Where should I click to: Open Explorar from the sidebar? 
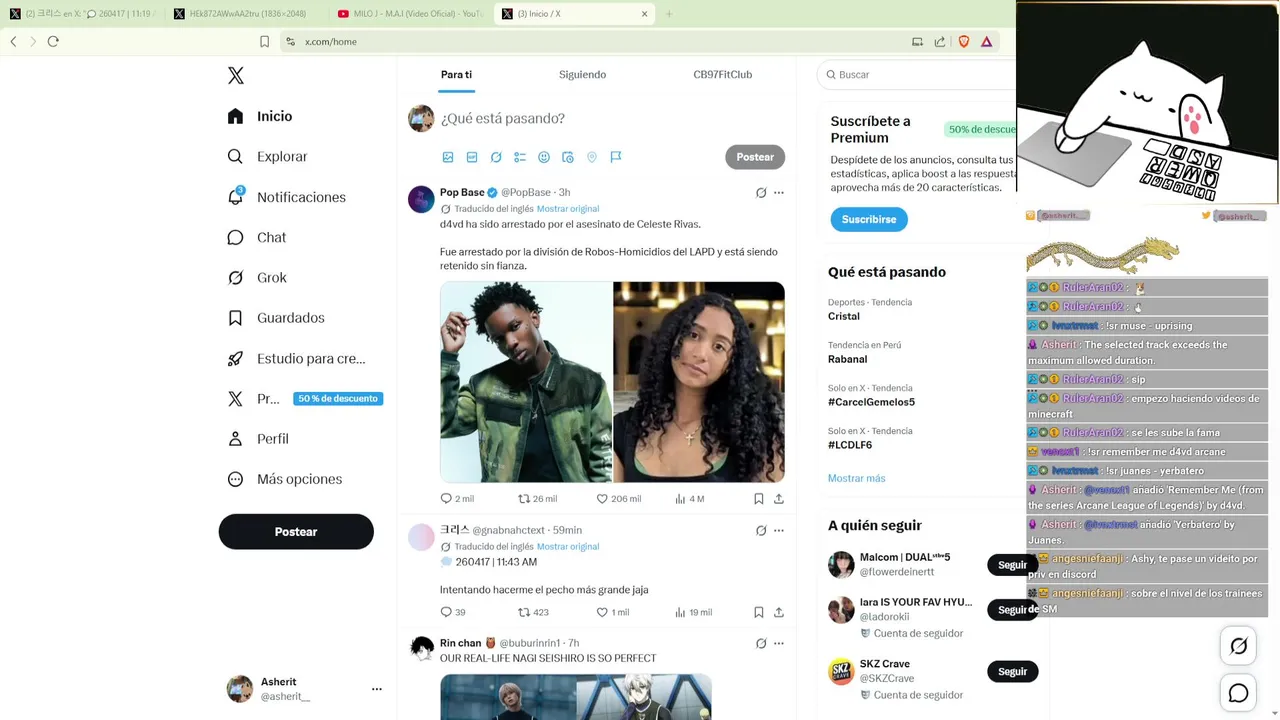click(x=267, y=156)
